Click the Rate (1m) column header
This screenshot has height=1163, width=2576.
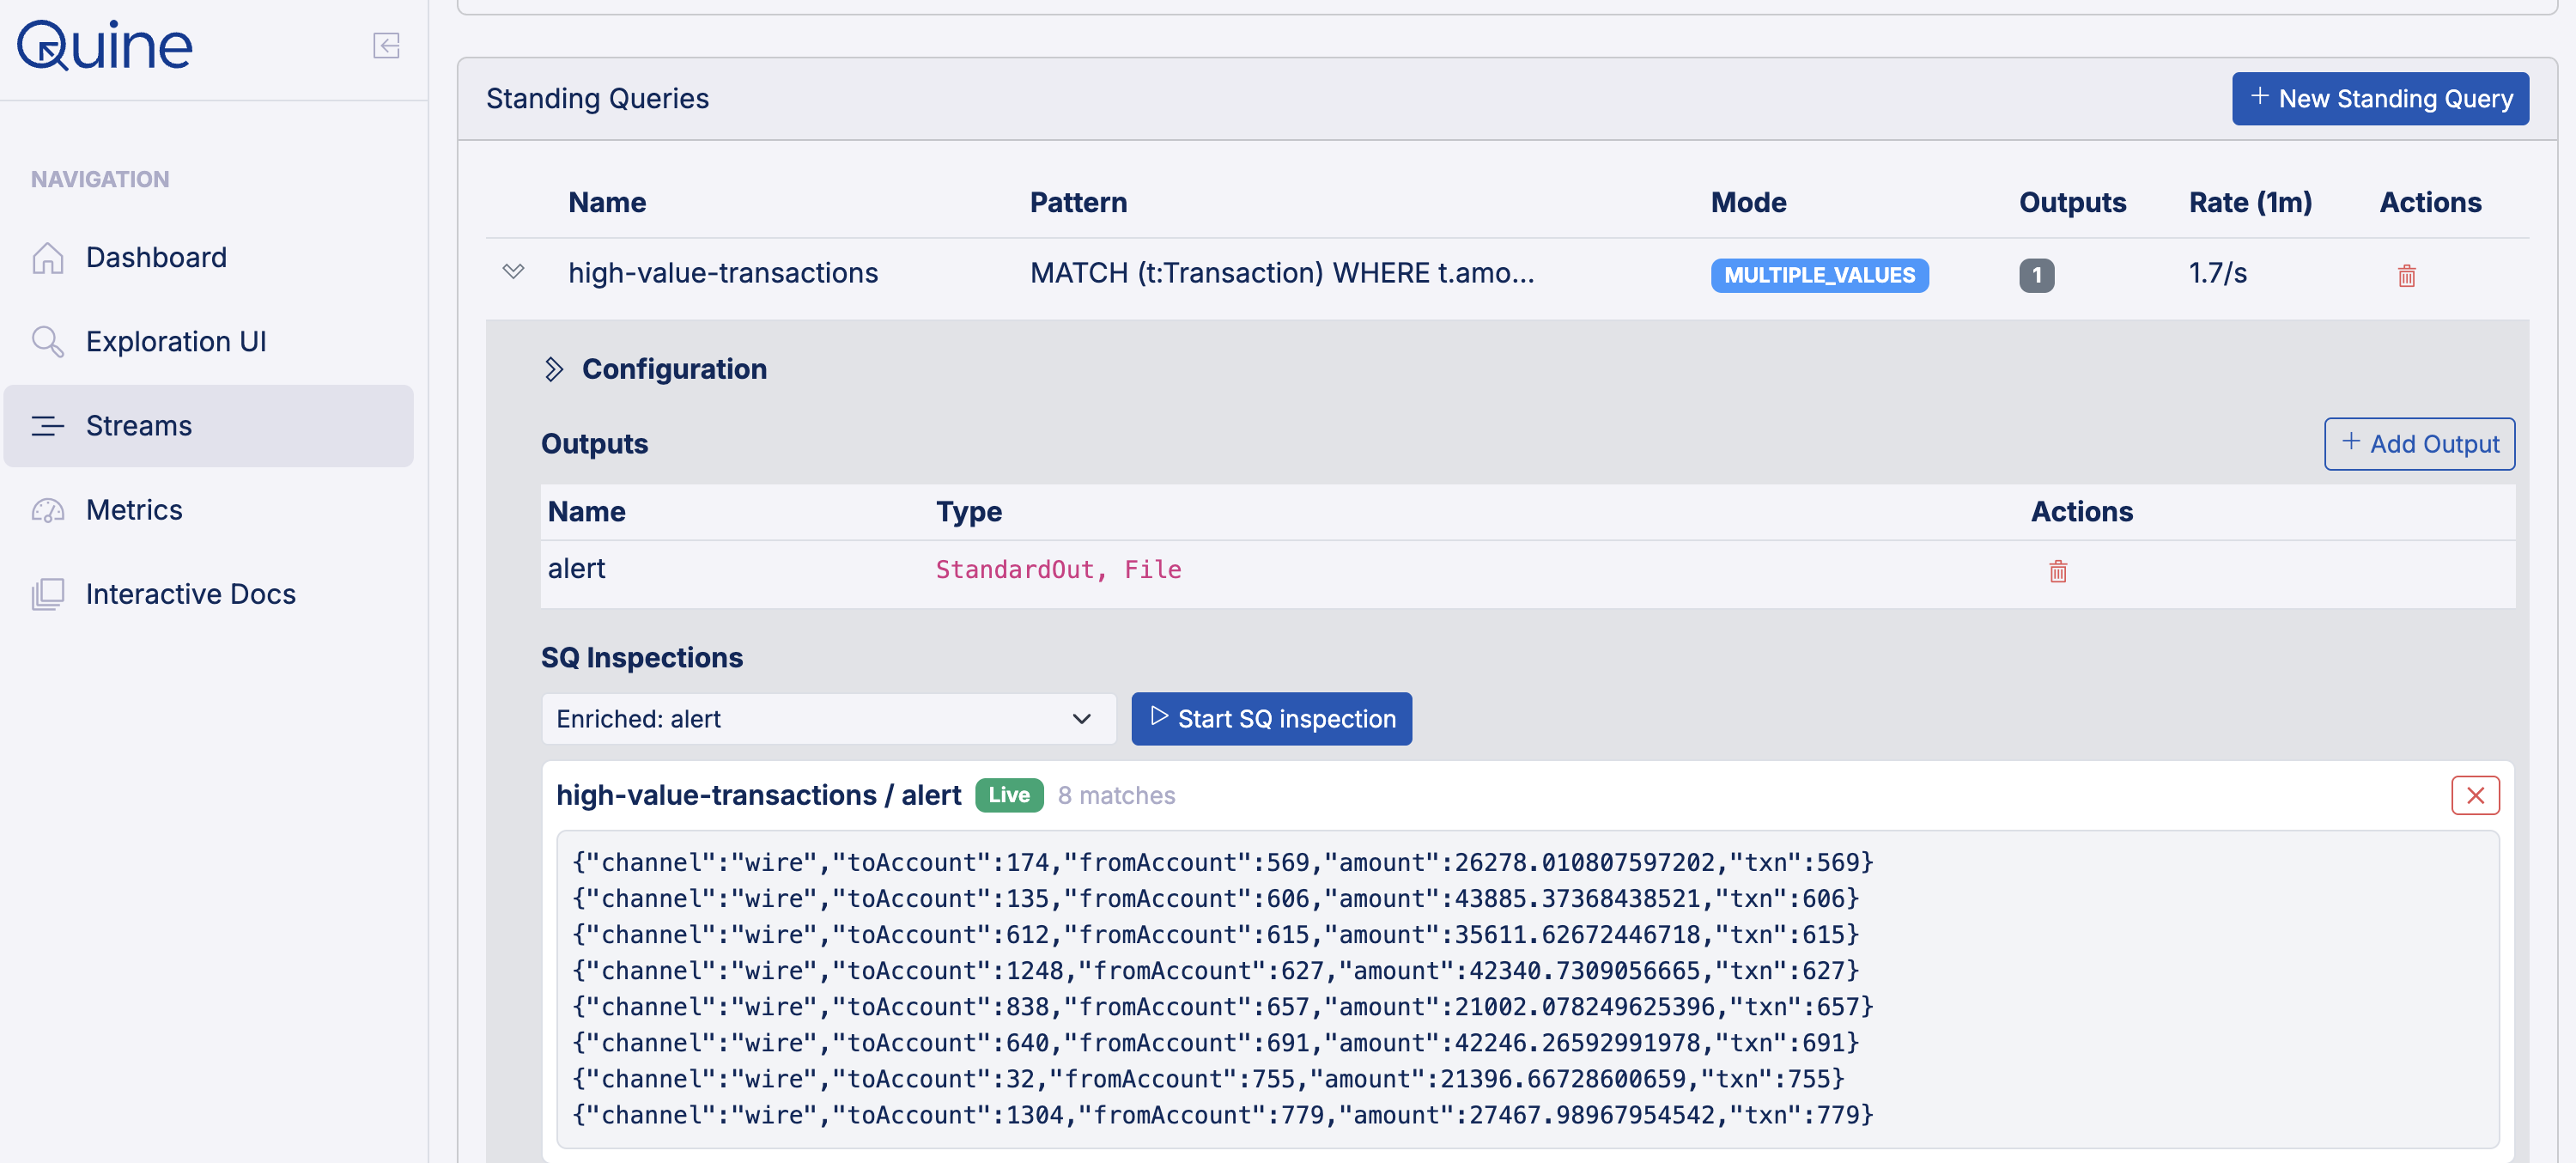coord(2250,203)
